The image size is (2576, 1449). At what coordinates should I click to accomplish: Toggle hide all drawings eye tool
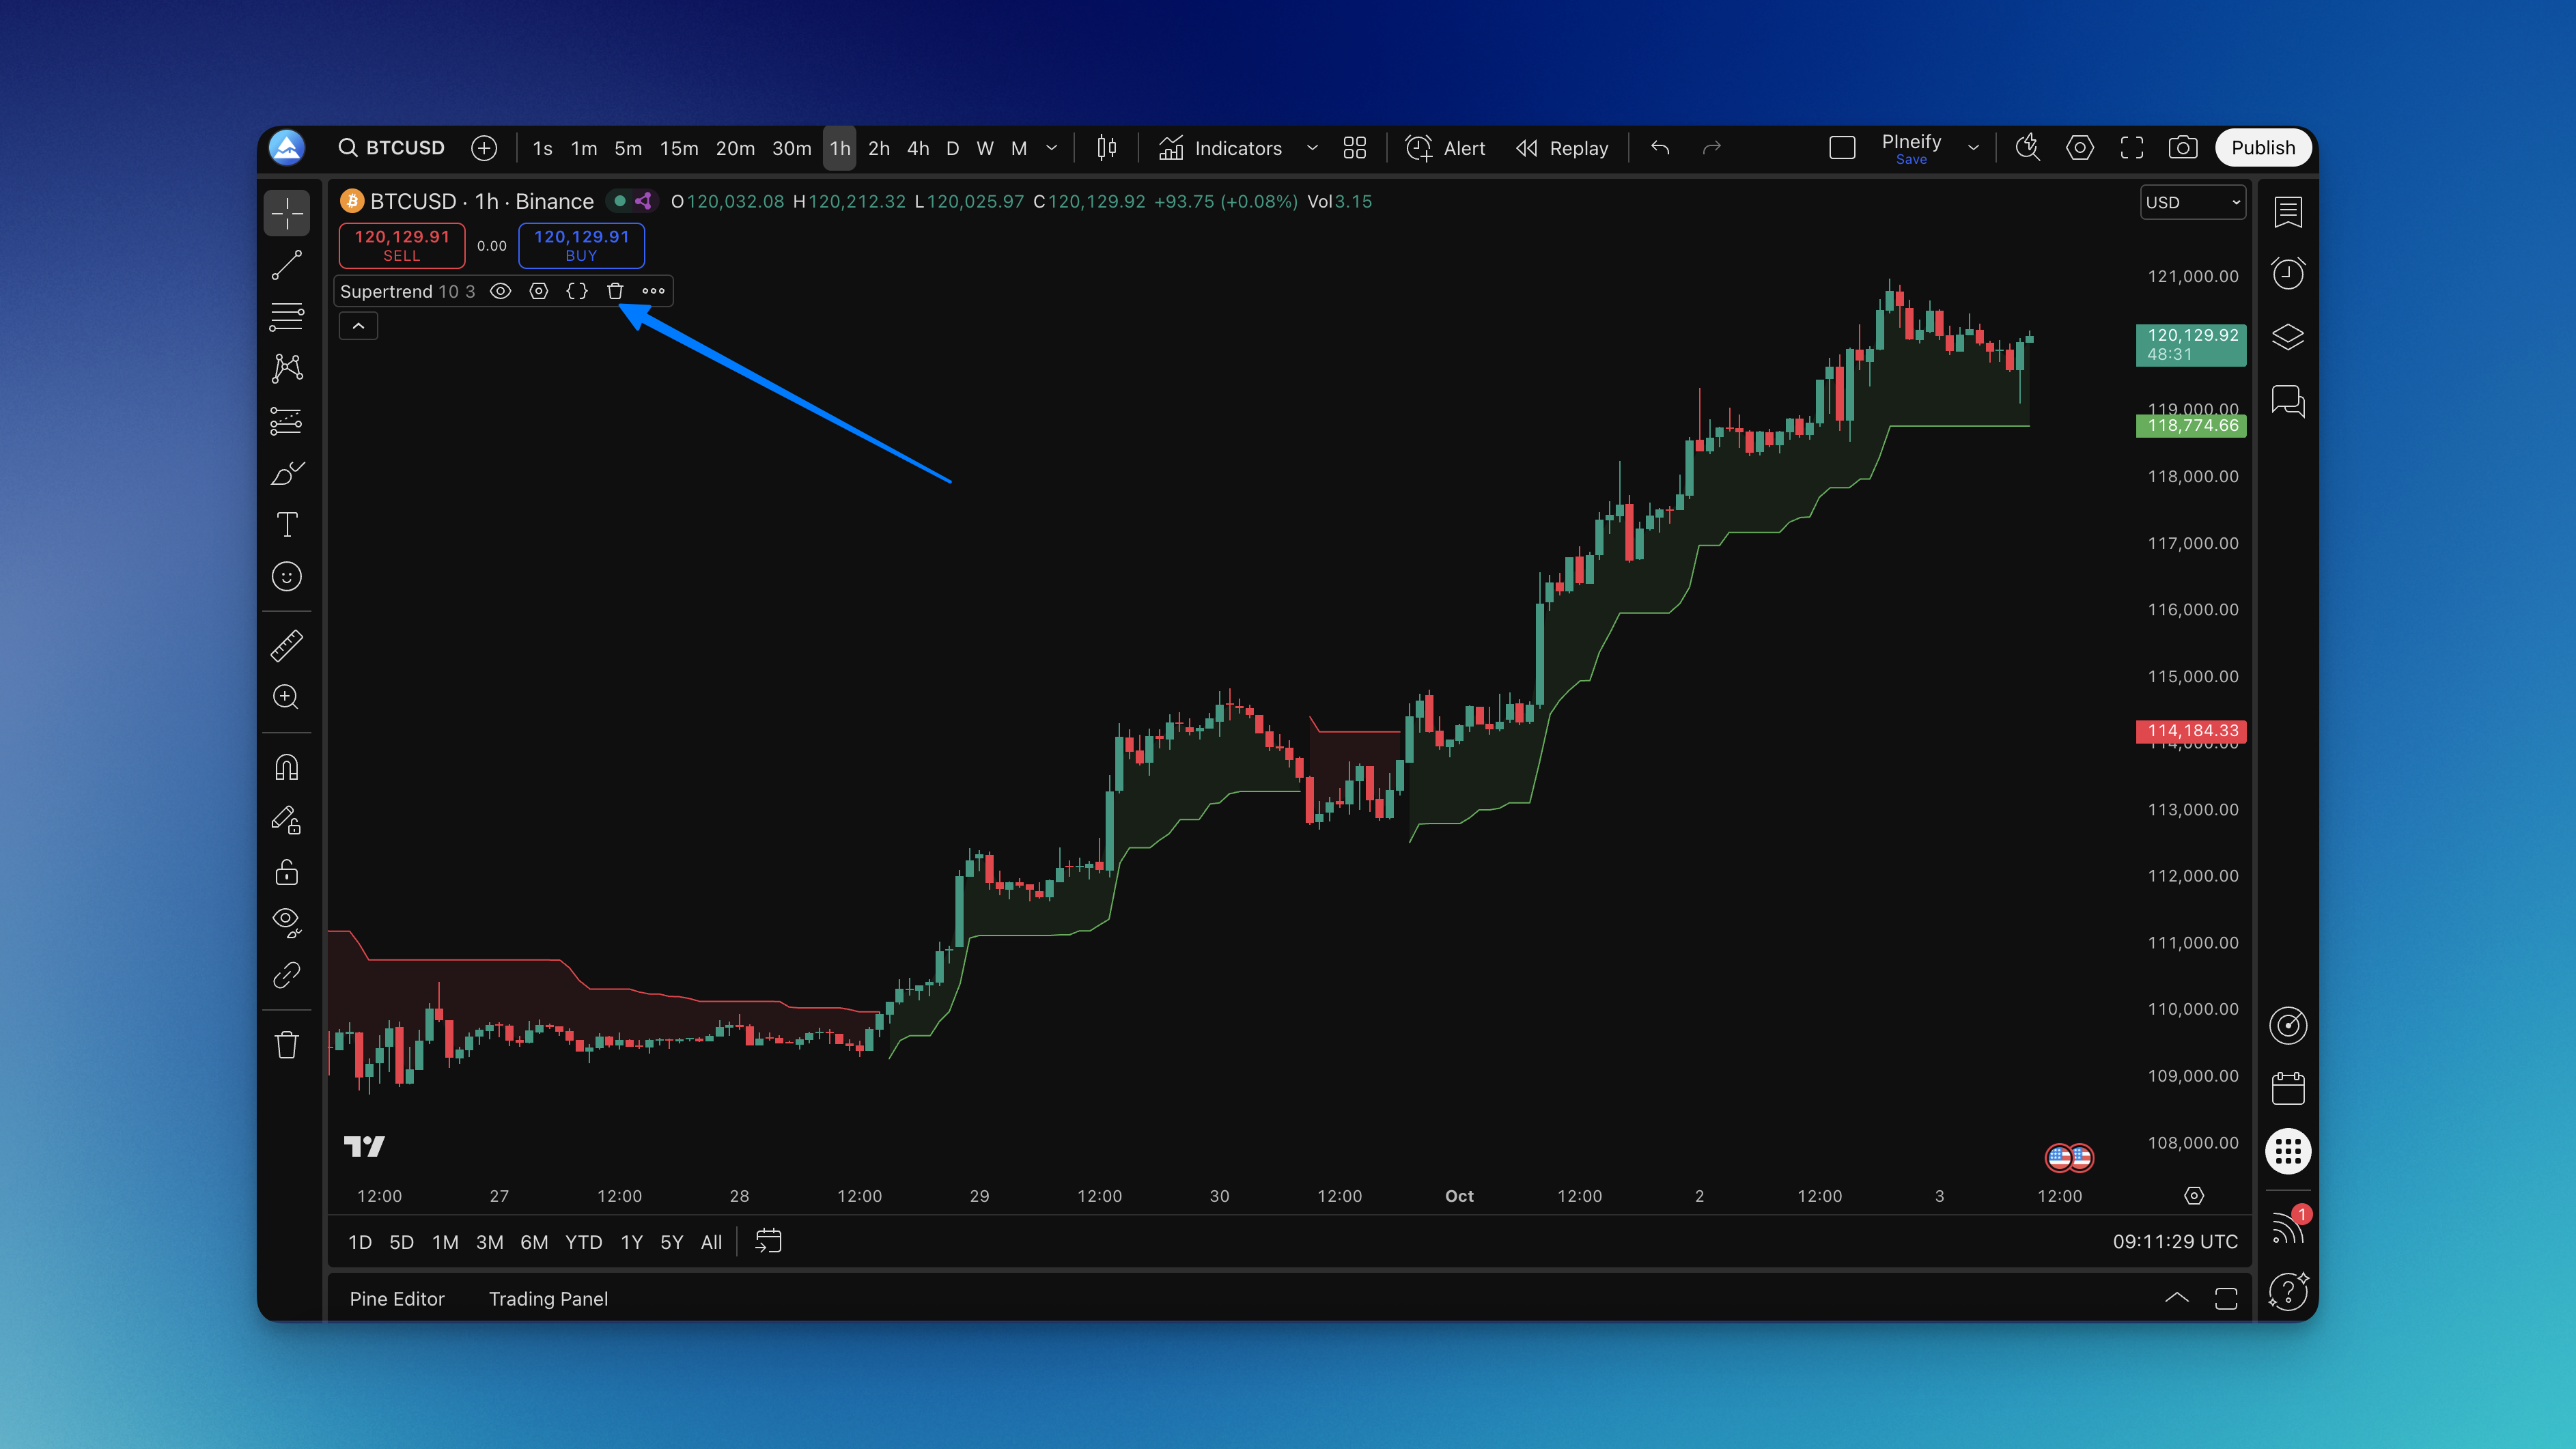coord(287,921)
